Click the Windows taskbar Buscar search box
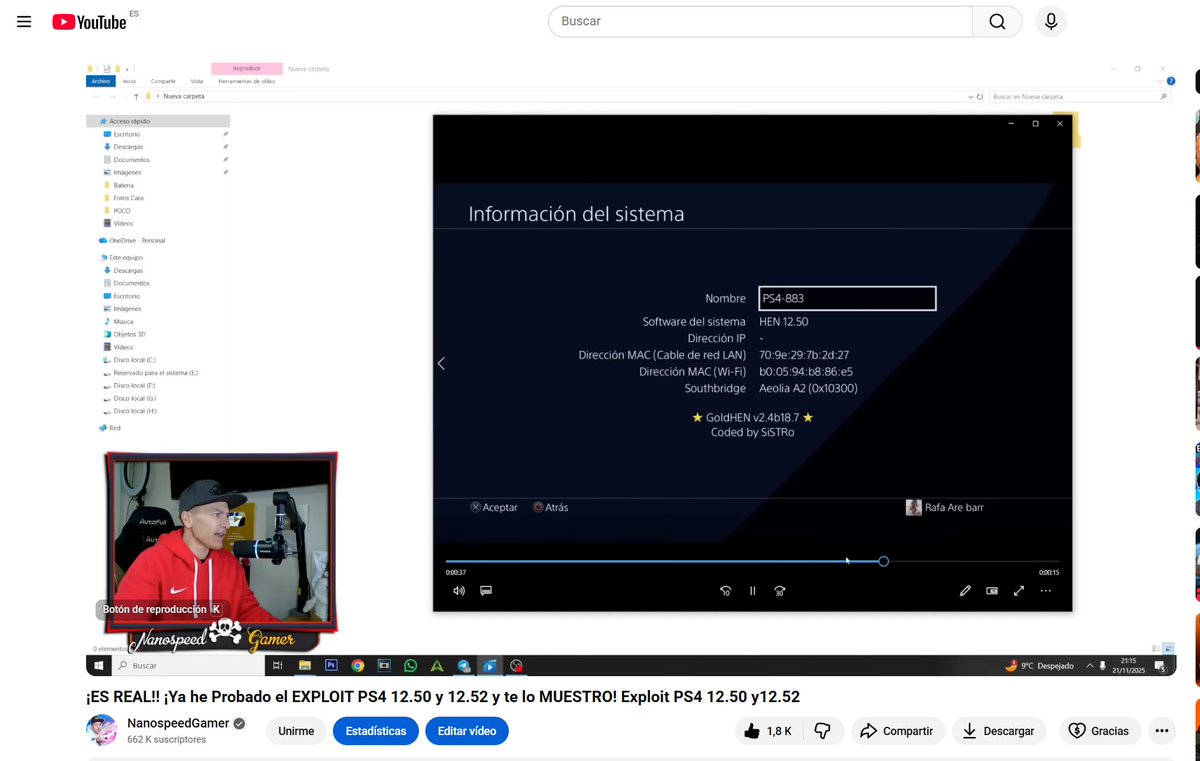1200x761 pixels. [187, 665]
